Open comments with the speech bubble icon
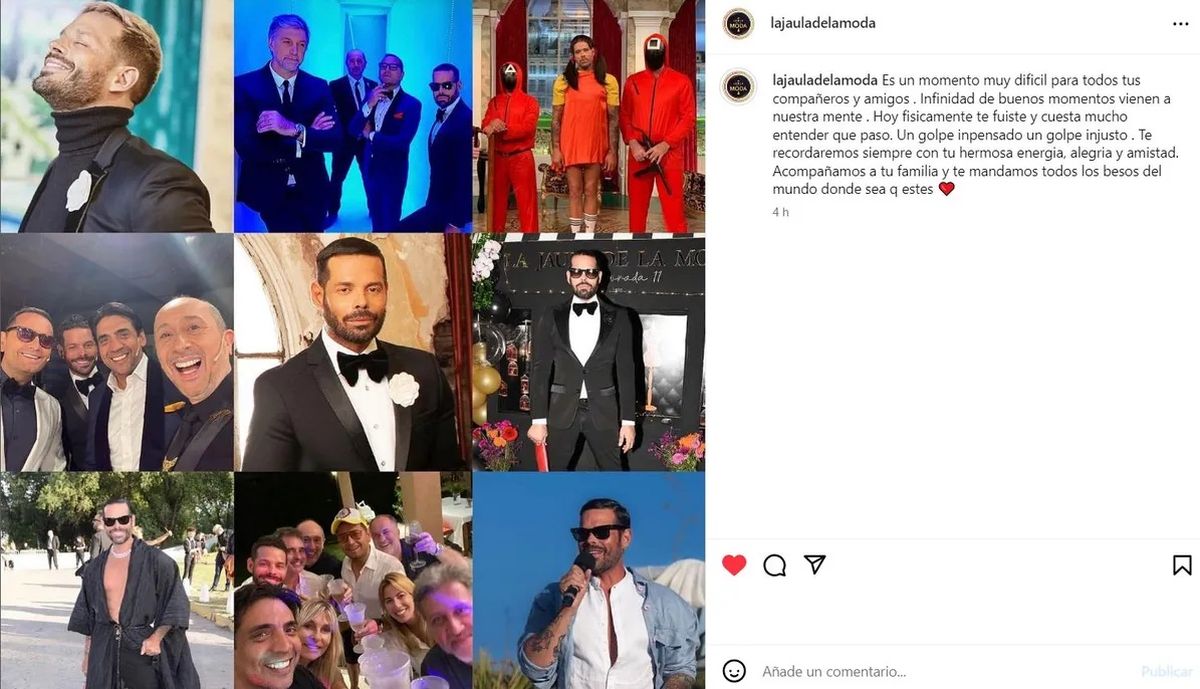Viewport: 1200px width, 689px height. 774,566
